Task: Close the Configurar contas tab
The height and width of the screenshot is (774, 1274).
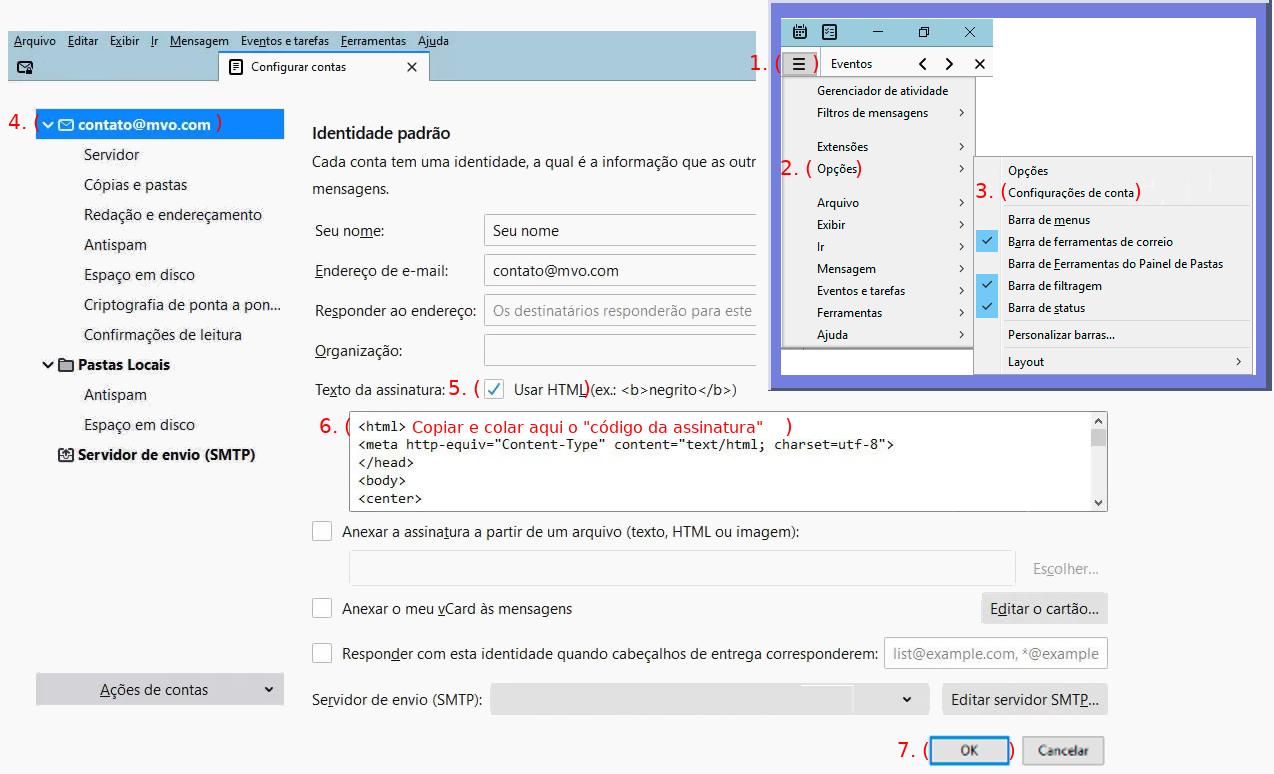Action: pos(411,67)
